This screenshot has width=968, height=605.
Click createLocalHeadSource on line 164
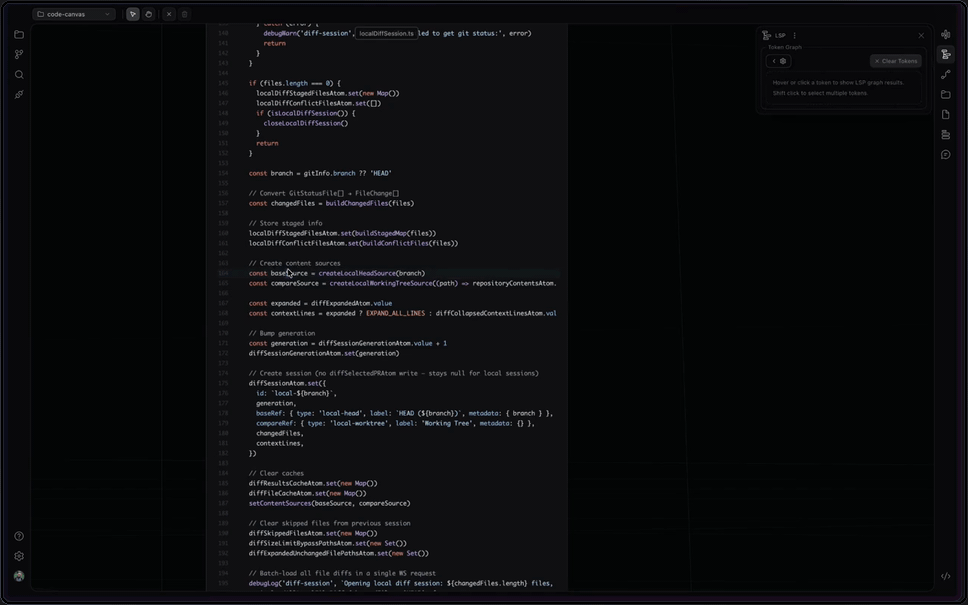(357, 273)
